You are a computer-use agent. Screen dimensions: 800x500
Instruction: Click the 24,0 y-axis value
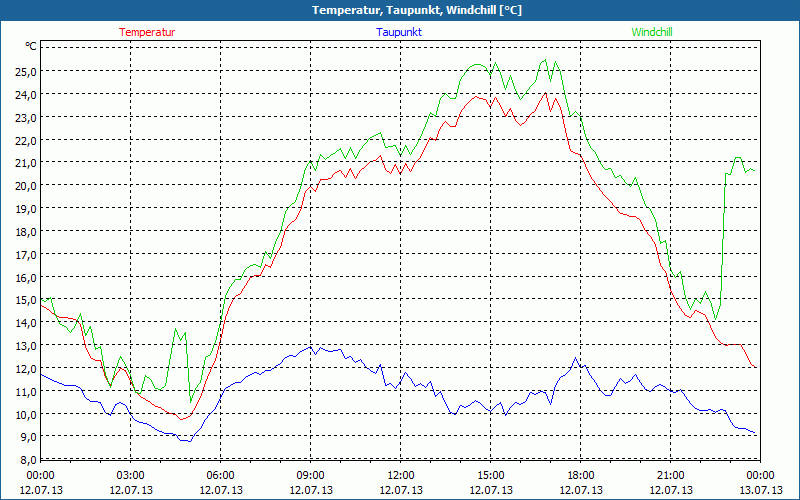click(26, 94)
